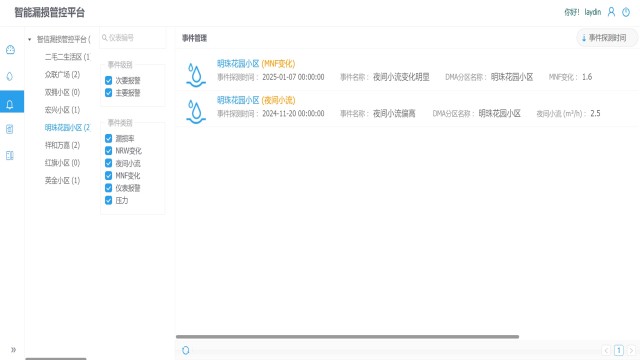Click the tree panel horizontal scrollbar

(56, 358)
